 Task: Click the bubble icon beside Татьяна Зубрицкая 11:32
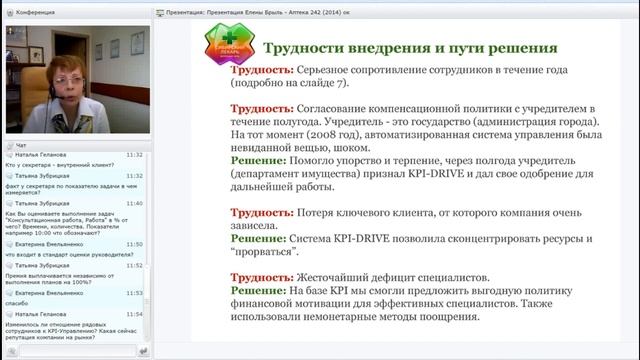pos(9,176)
